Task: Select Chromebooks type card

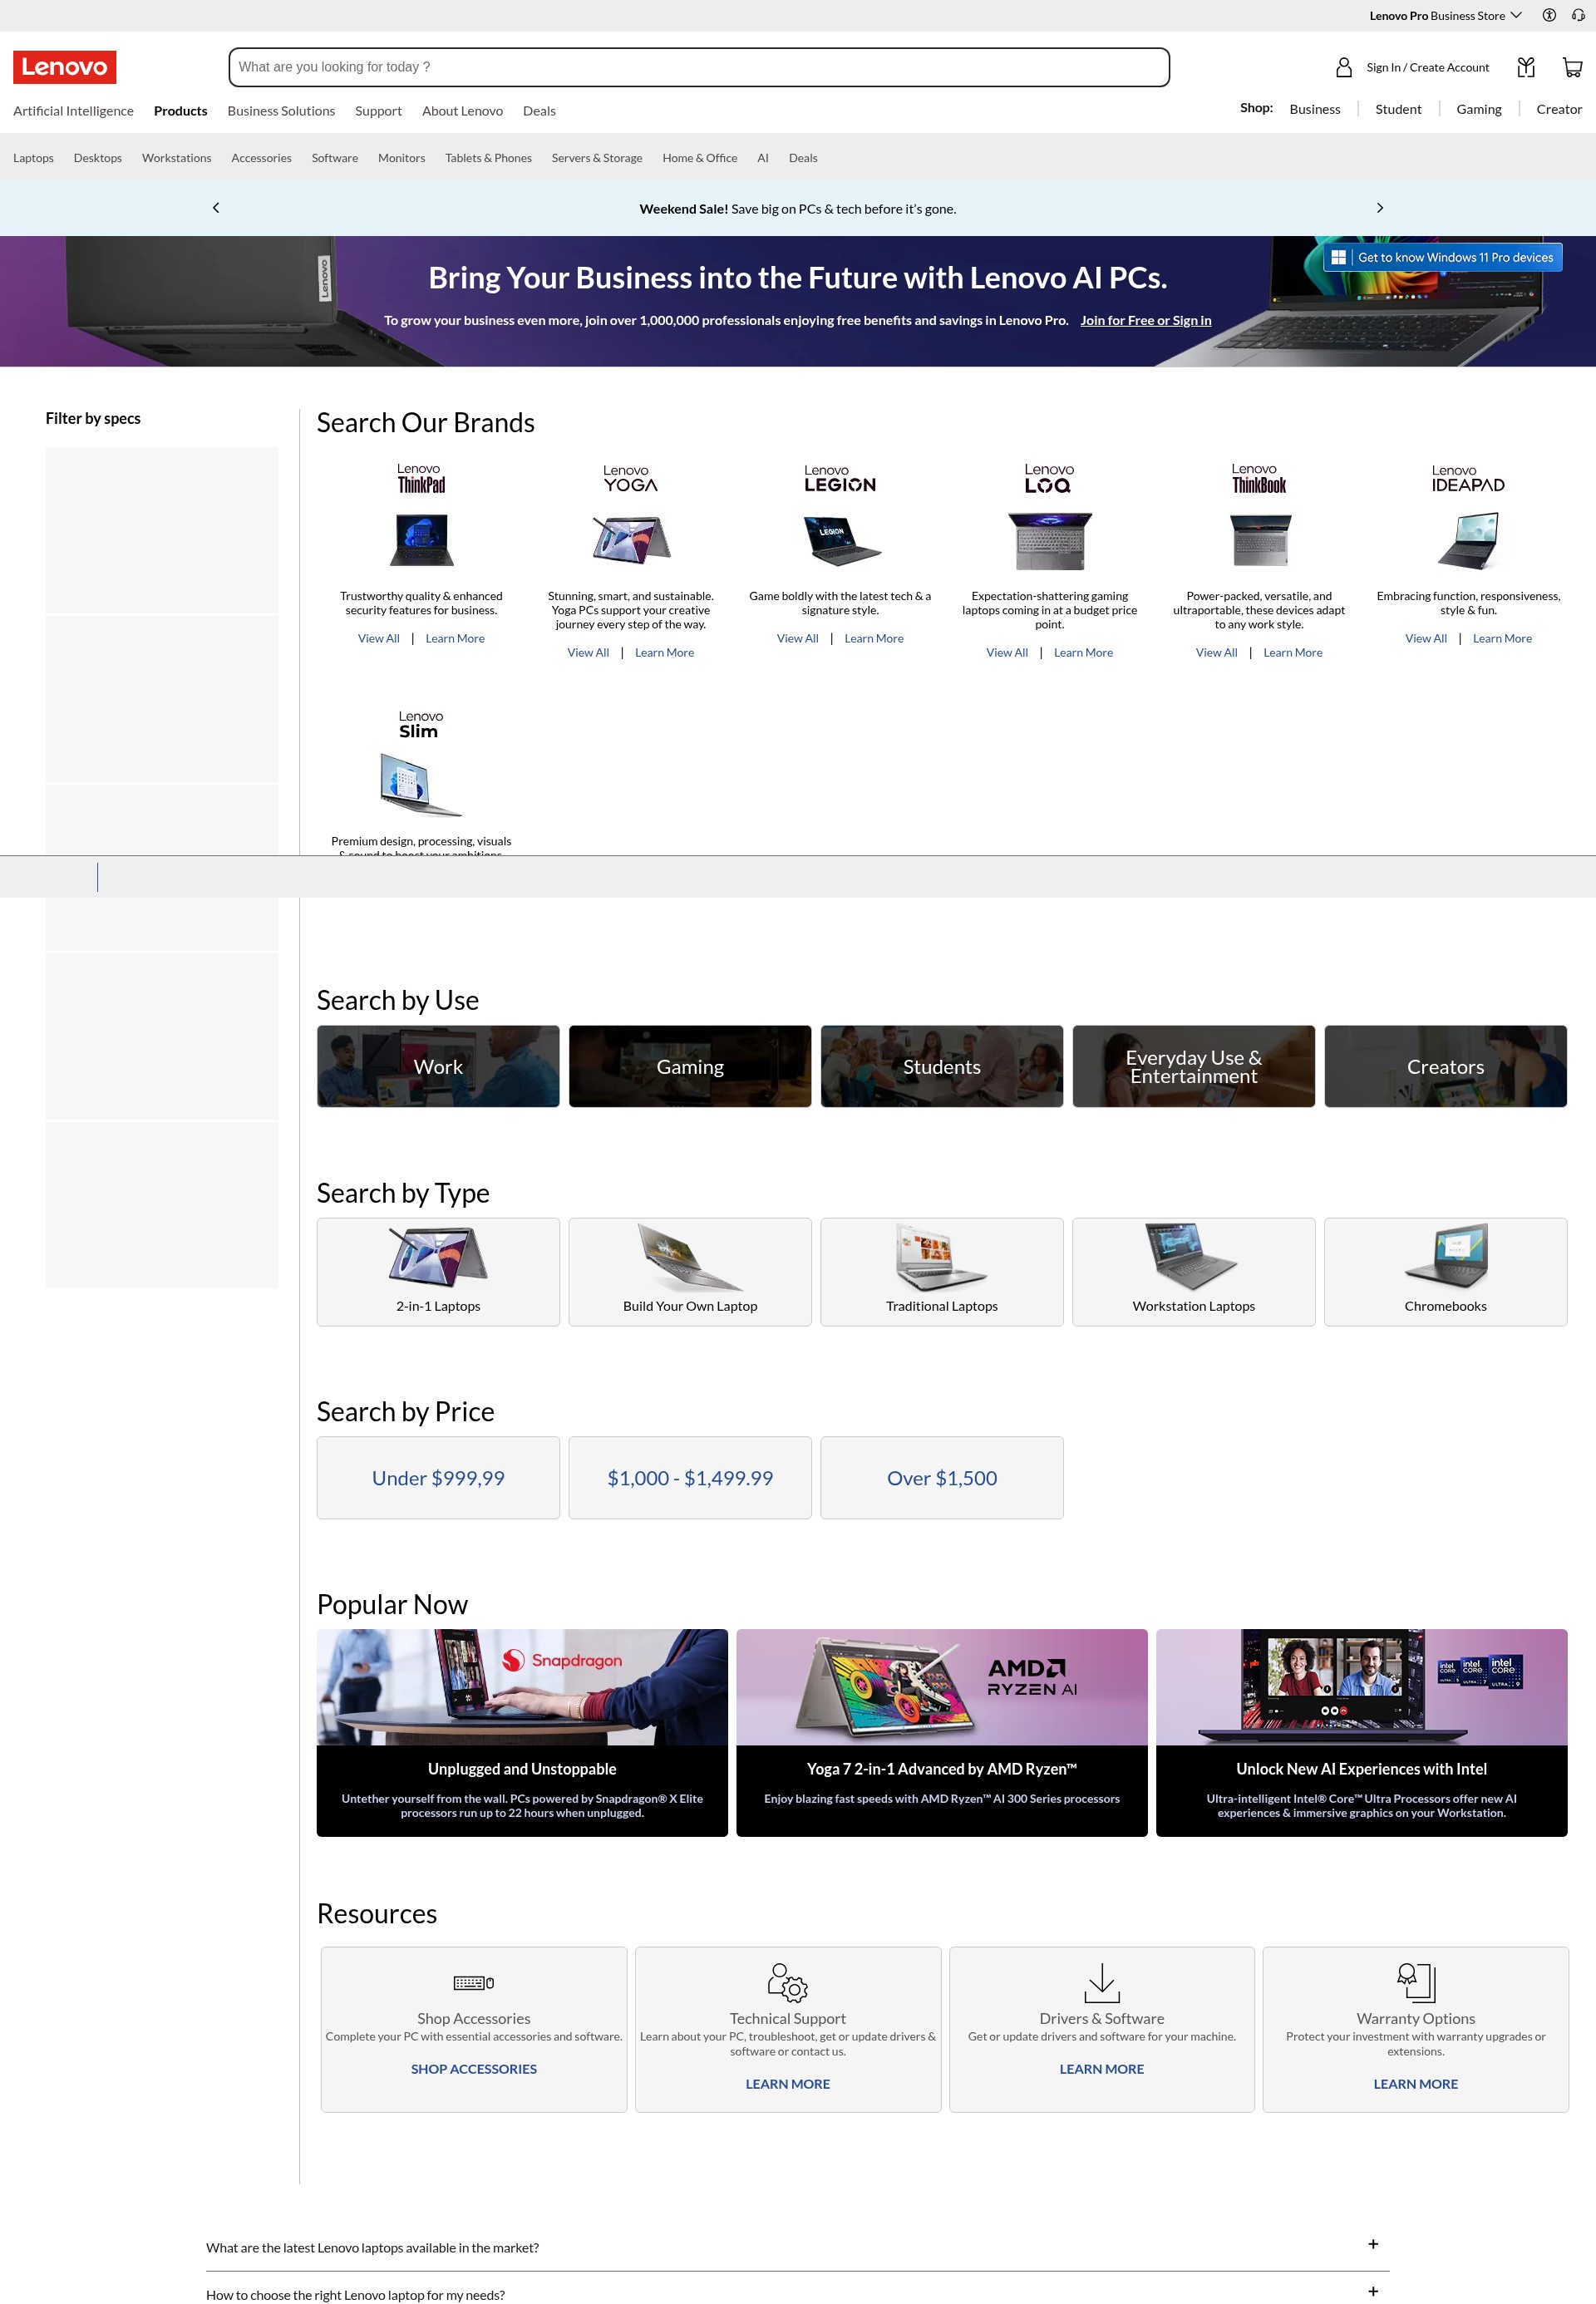Action: coord(1446,1272)
